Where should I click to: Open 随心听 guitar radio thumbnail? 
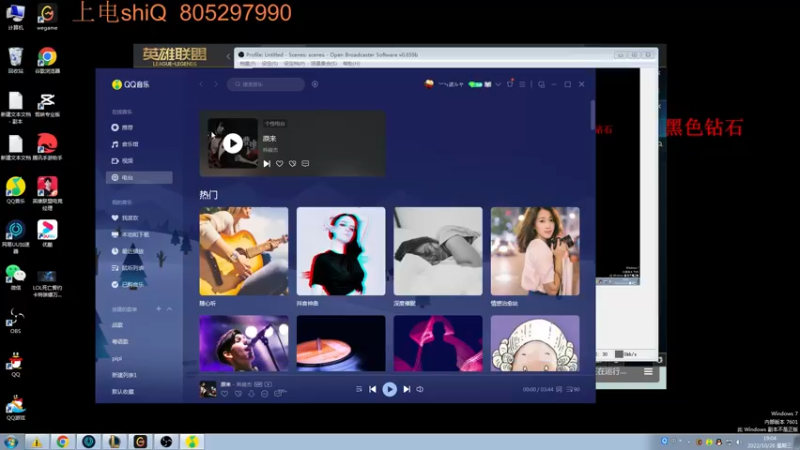point(244,251)
